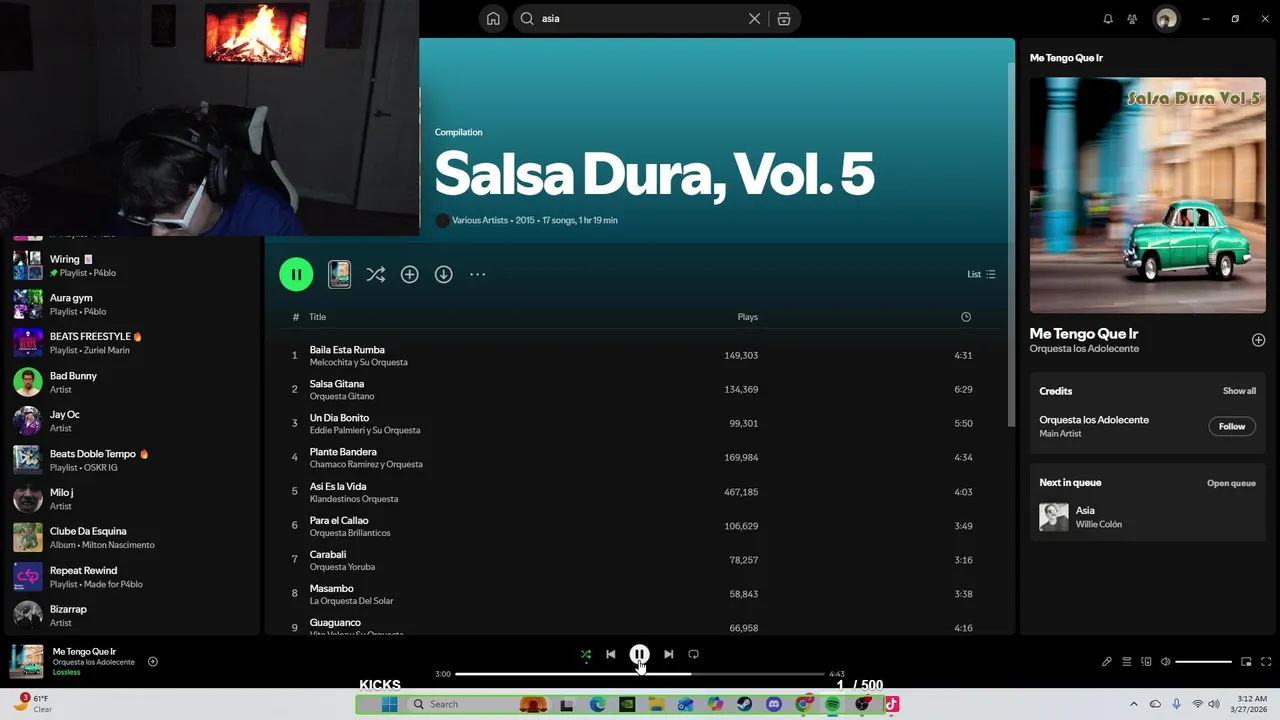The width and height of the screenshot is (1280, 720).
Task: Toggle lyrics microphone icon
Action: click(x=1107, y=661)
